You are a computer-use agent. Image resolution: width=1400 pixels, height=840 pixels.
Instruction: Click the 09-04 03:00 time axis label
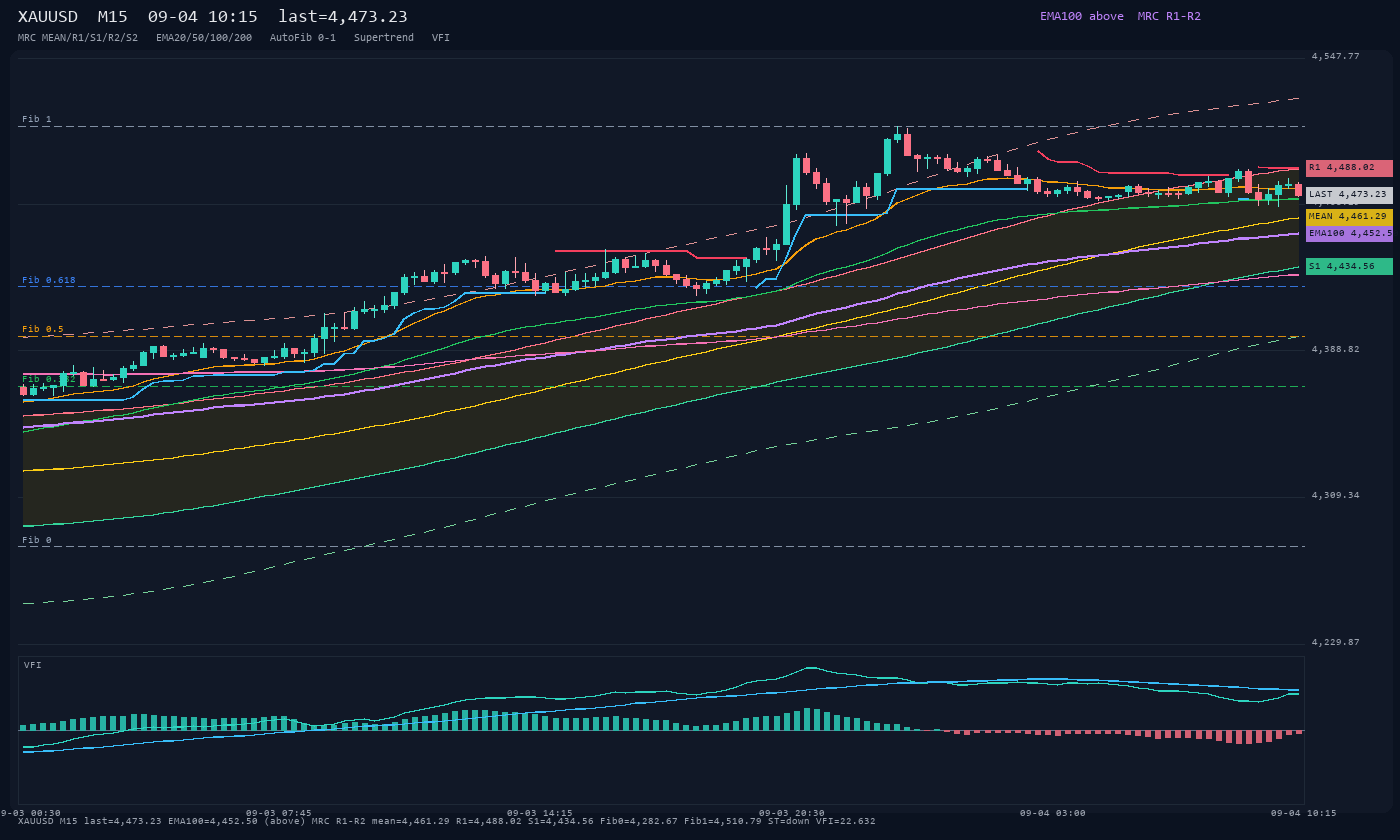click(x=1053, y=813)
